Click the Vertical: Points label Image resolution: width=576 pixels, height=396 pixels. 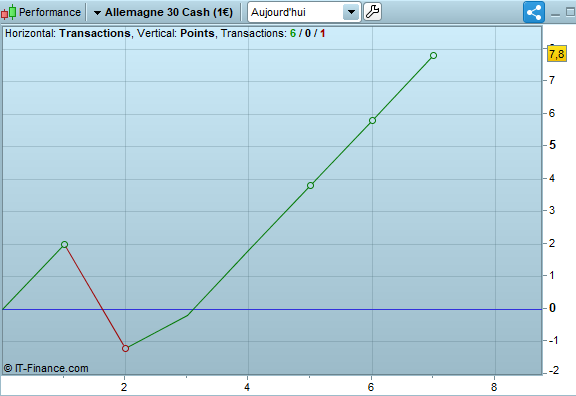click(176, 33)
